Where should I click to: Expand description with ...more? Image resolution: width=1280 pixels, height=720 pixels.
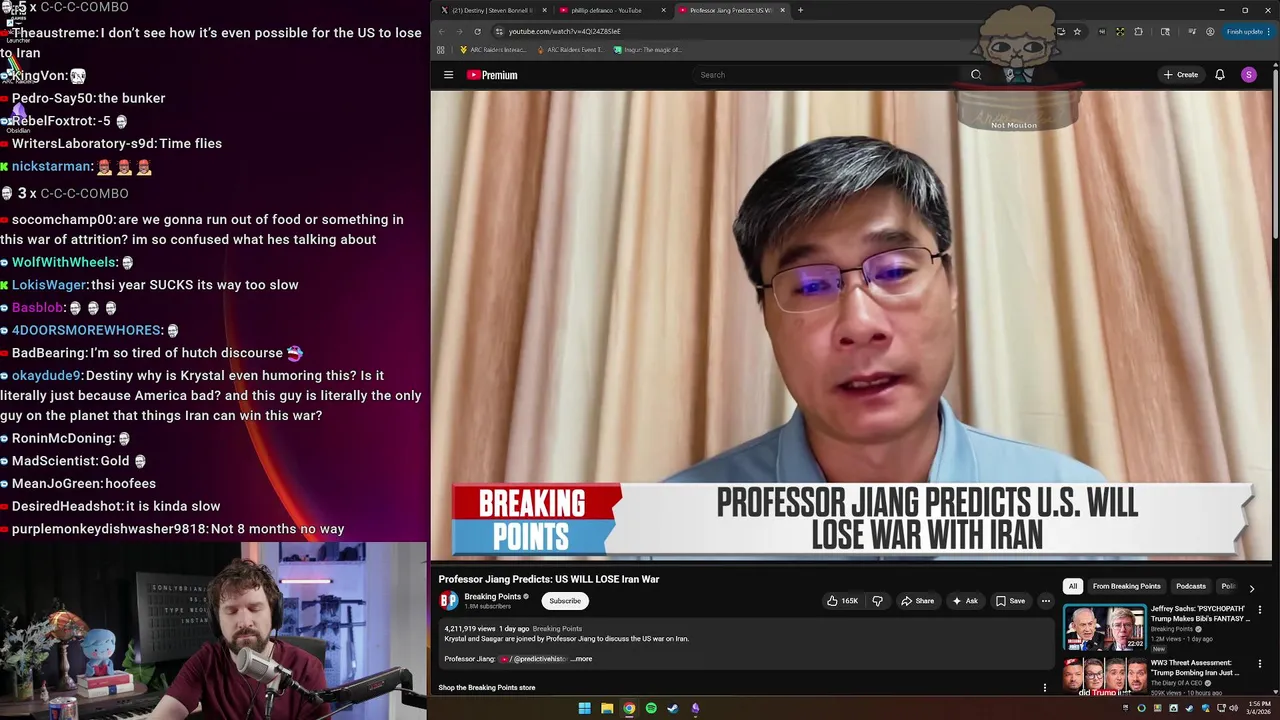582,659
